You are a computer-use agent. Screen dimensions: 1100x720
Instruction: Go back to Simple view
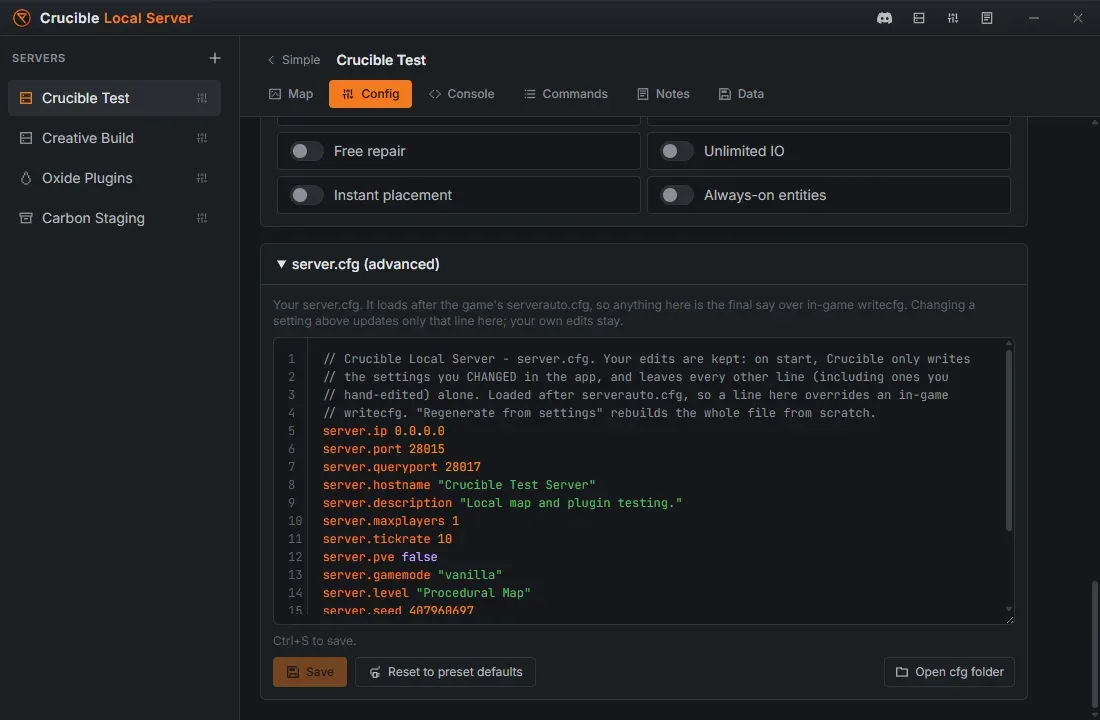(293, 60)
